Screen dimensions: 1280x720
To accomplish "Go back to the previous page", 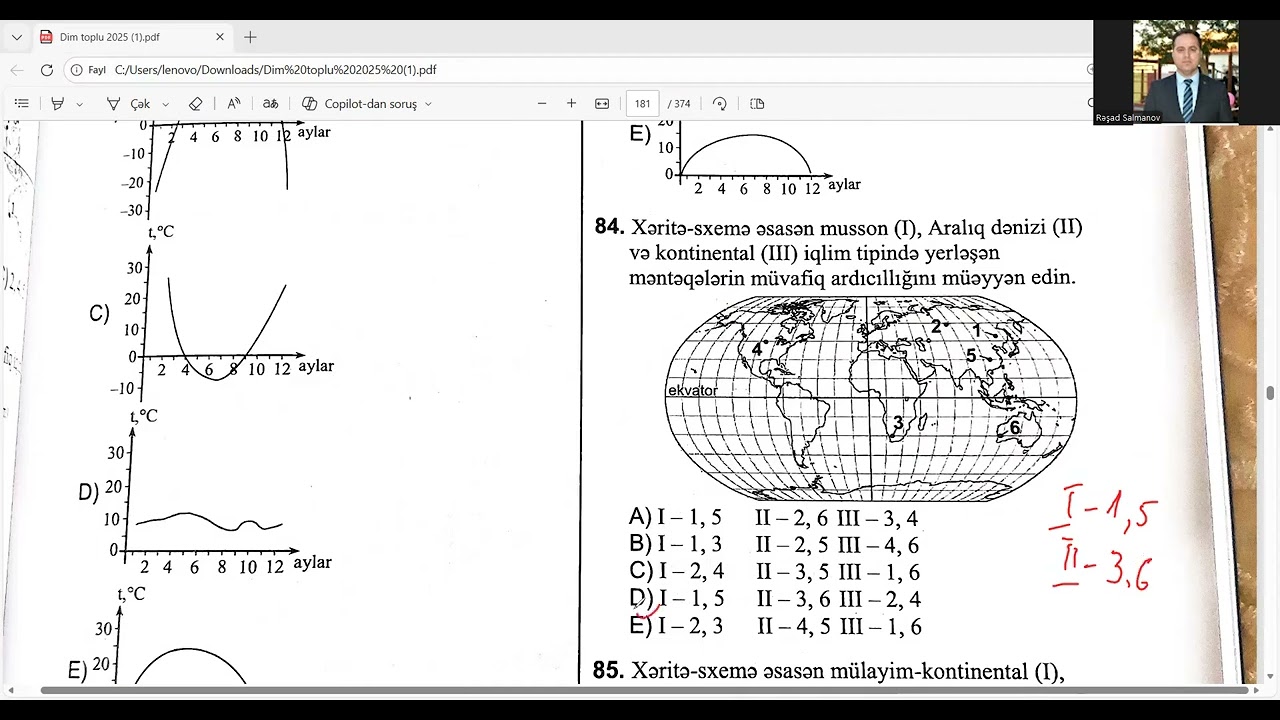I will coord(16,70).
